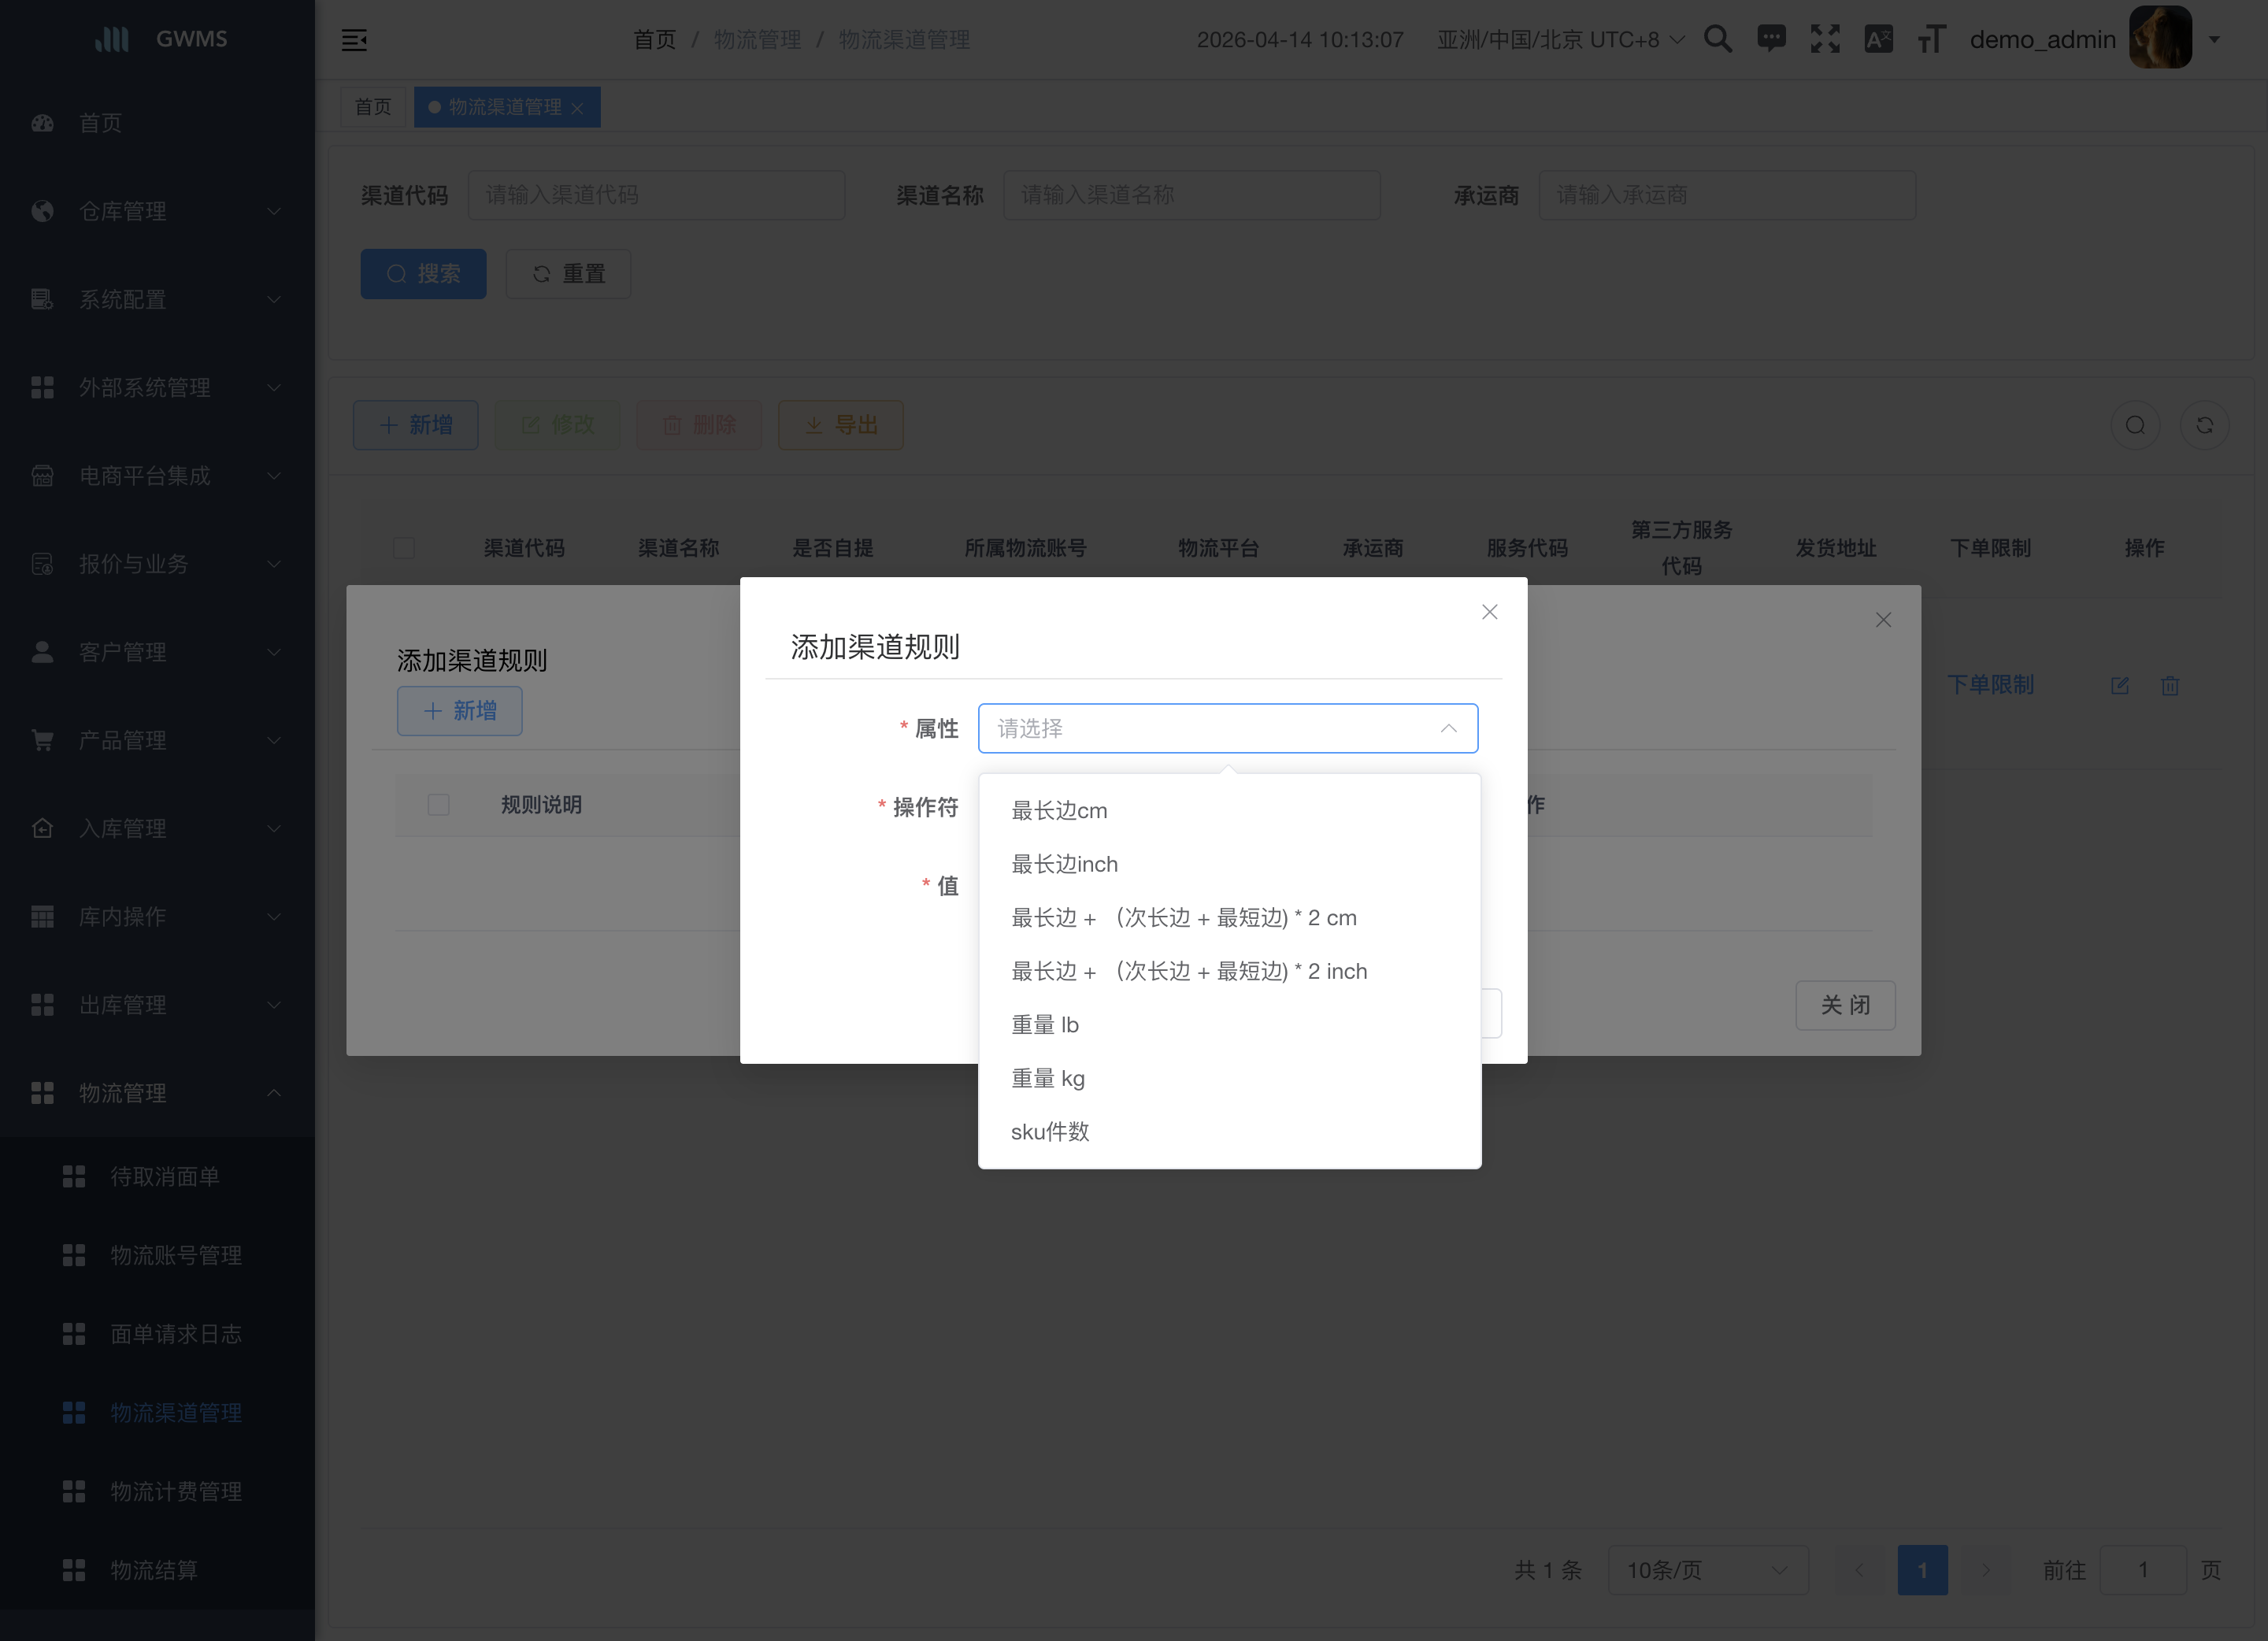Toggle search bar visibility round icon
The width and height of the screenshot is (2268, 1641).
(x=2135, y=425)
